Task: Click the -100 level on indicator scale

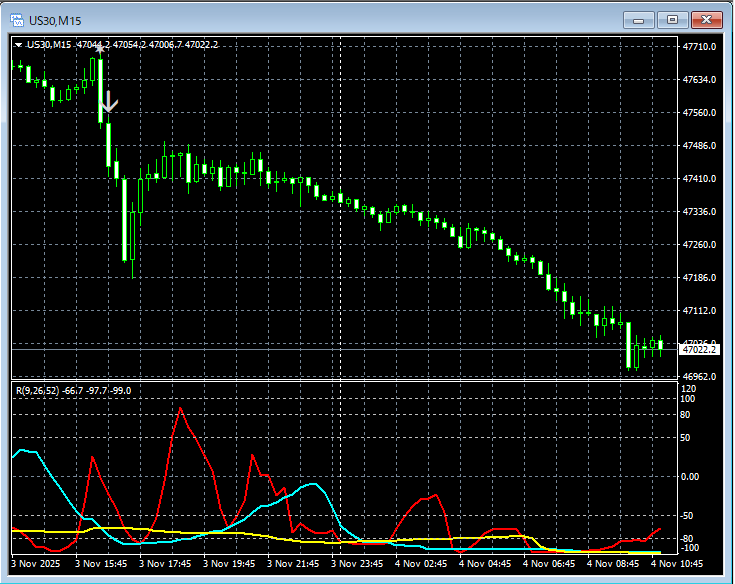Action: point(690,549)
